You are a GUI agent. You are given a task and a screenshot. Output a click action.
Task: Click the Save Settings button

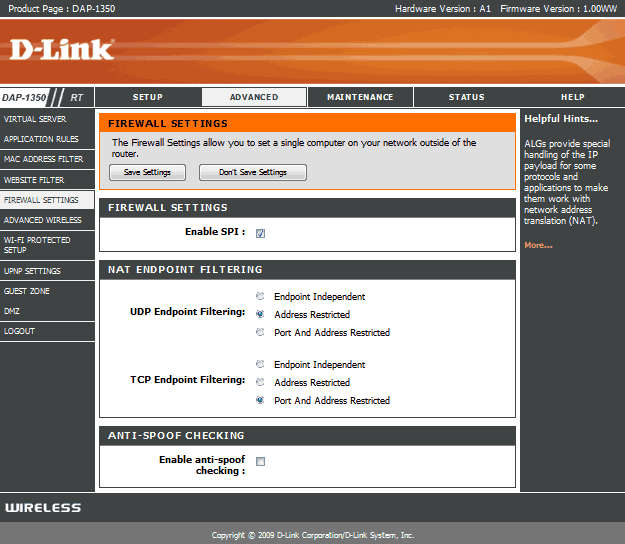[x=147, y=172]
